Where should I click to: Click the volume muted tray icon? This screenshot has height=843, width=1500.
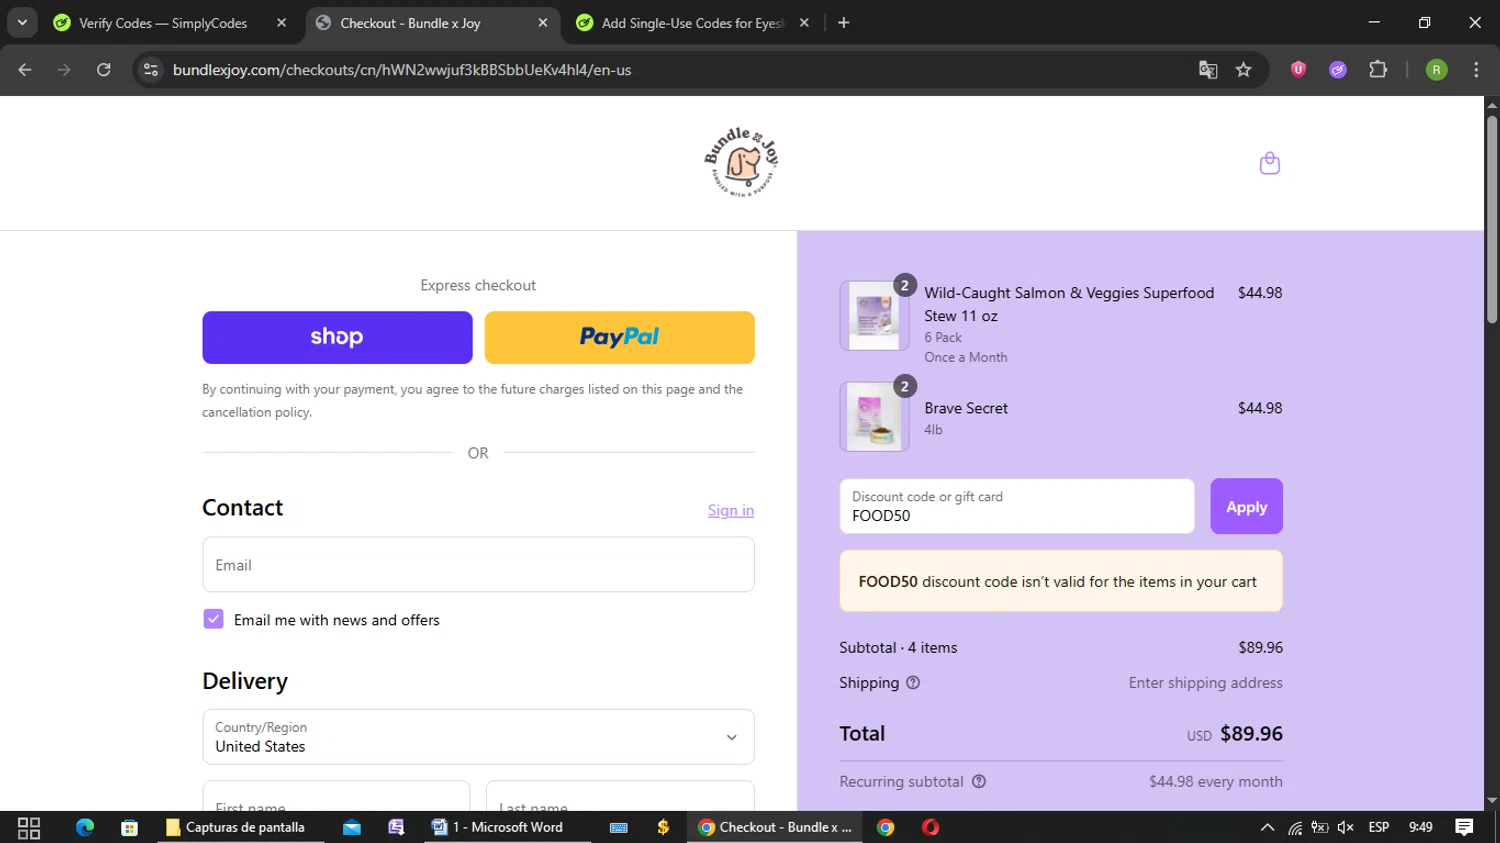coord(1345,827)
